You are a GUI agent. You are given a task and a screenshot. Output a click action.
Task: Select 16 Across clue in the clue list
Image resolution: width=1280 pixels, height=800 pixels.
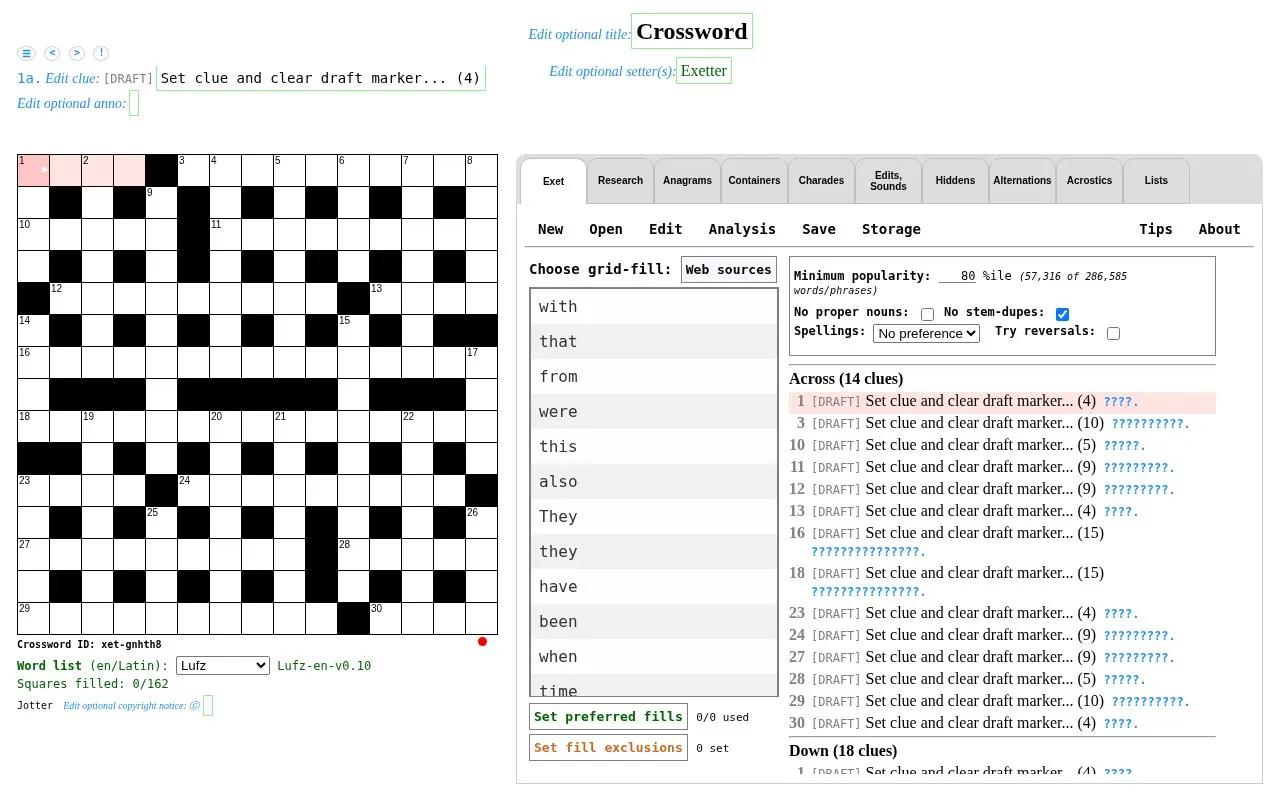click(1002, 542)
